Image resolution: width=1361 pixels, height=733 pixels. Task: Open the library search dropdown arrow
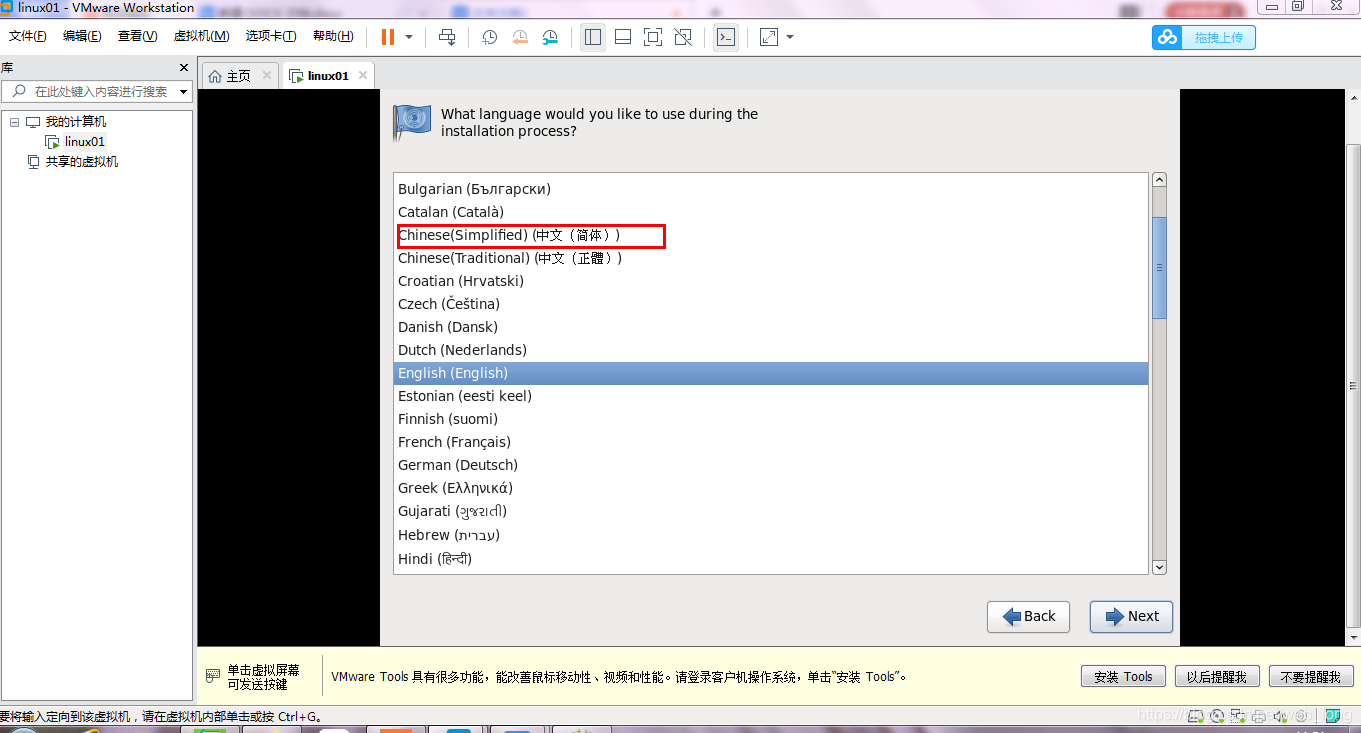coord(183,92)
